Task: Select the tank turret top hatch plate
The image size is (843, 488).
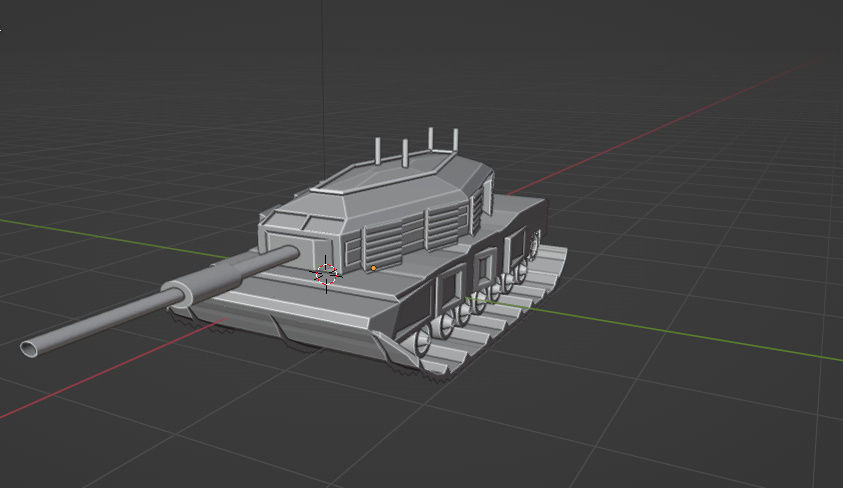Action: pyautogui.click(x=382, y=170)
